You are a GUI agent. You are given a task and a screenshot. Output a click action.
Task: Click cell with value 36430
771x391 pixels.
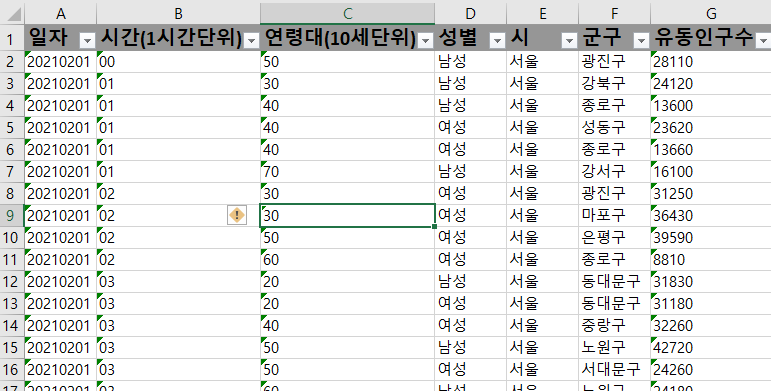711,215
